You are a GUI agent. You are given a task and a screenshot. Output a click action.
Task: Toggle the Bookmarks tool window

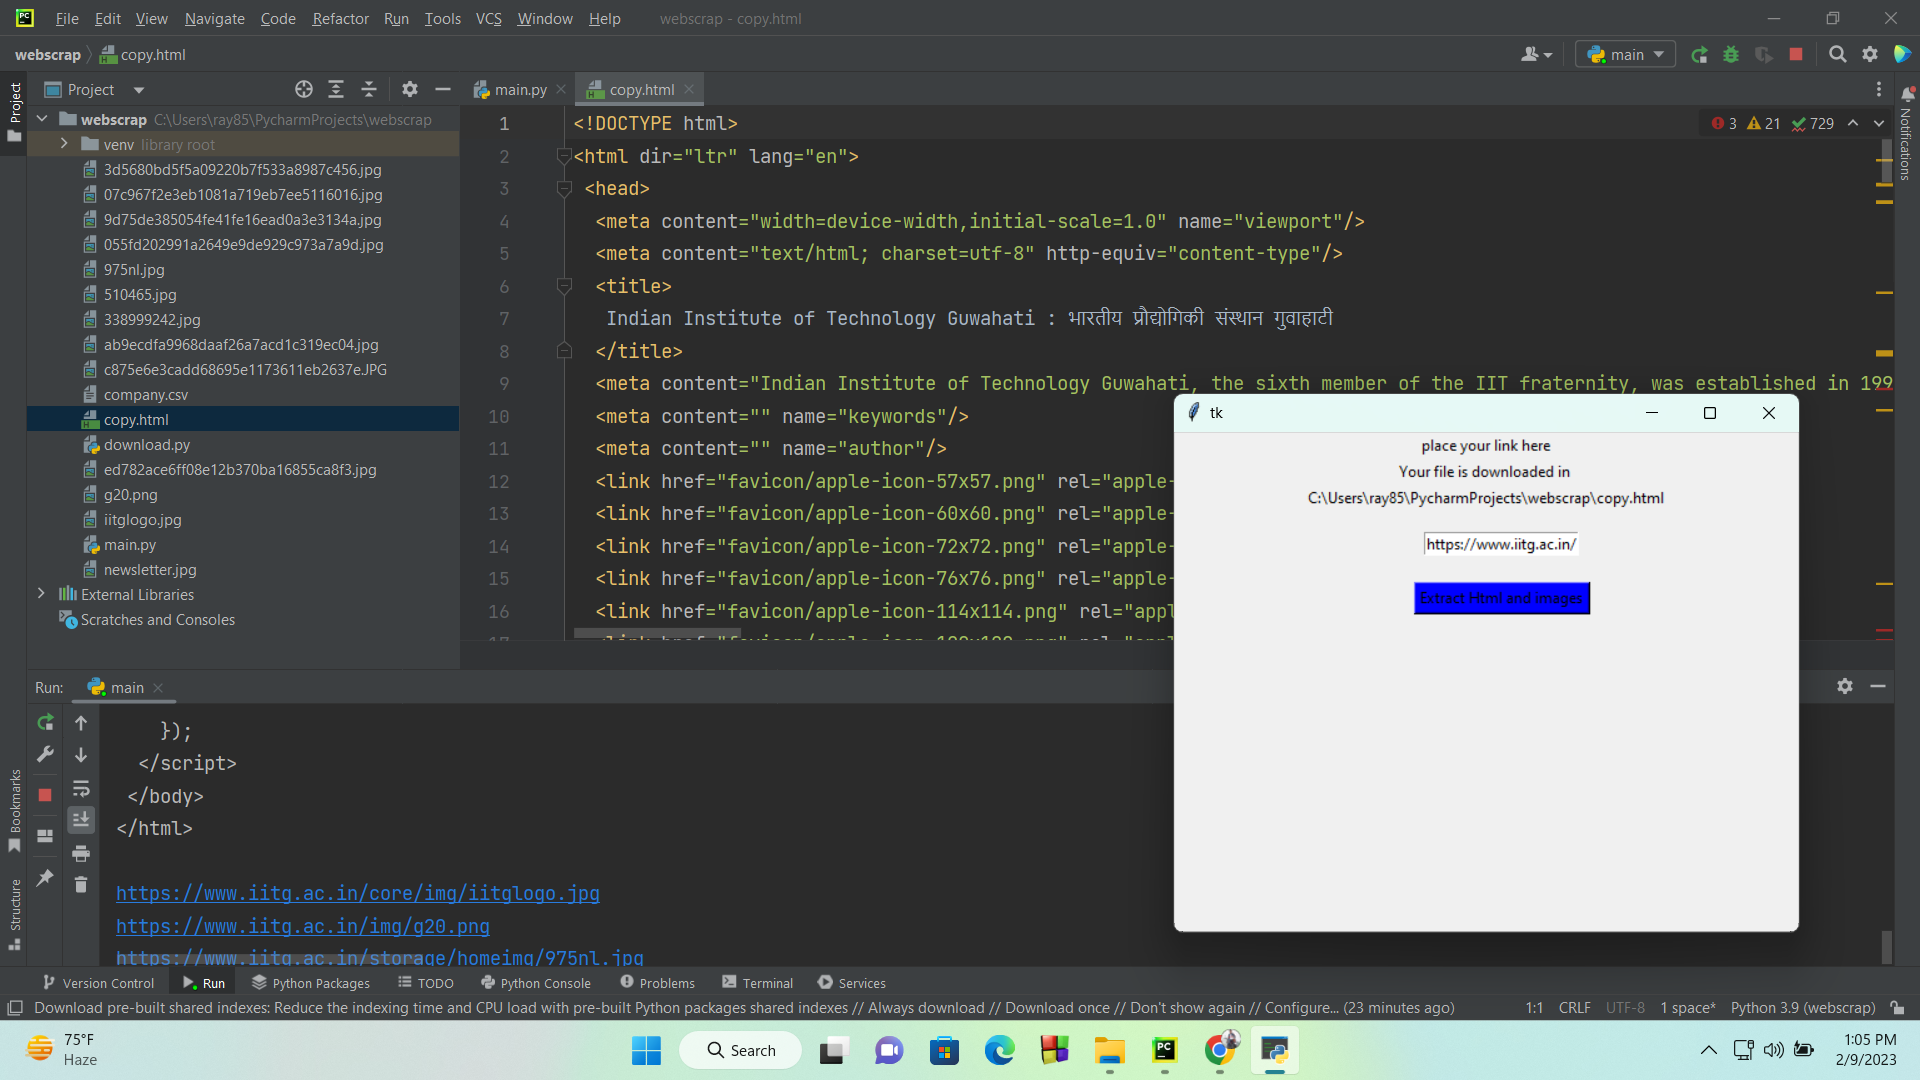point(14,810)
